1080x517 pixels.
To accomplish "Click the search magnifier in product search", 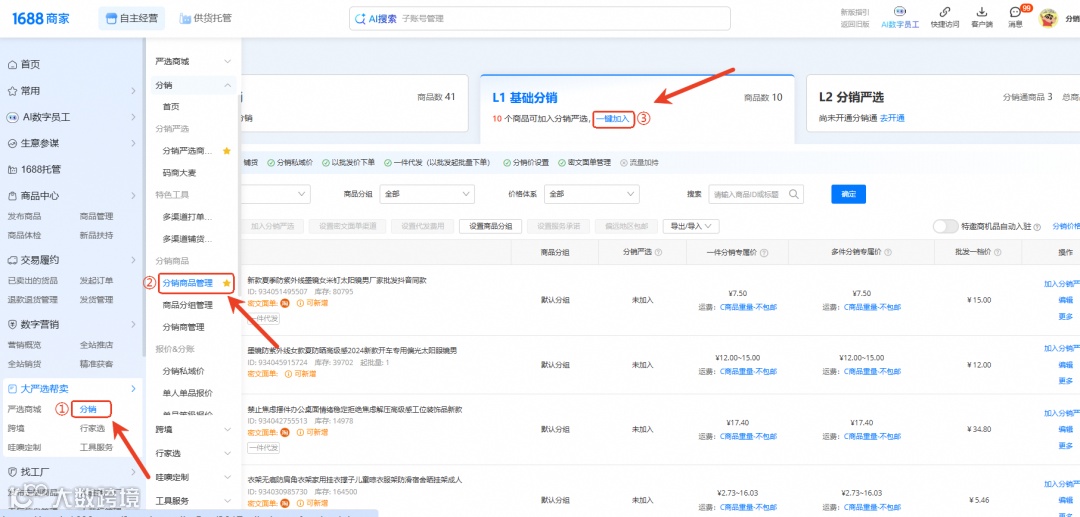I will tap(794, 194).
